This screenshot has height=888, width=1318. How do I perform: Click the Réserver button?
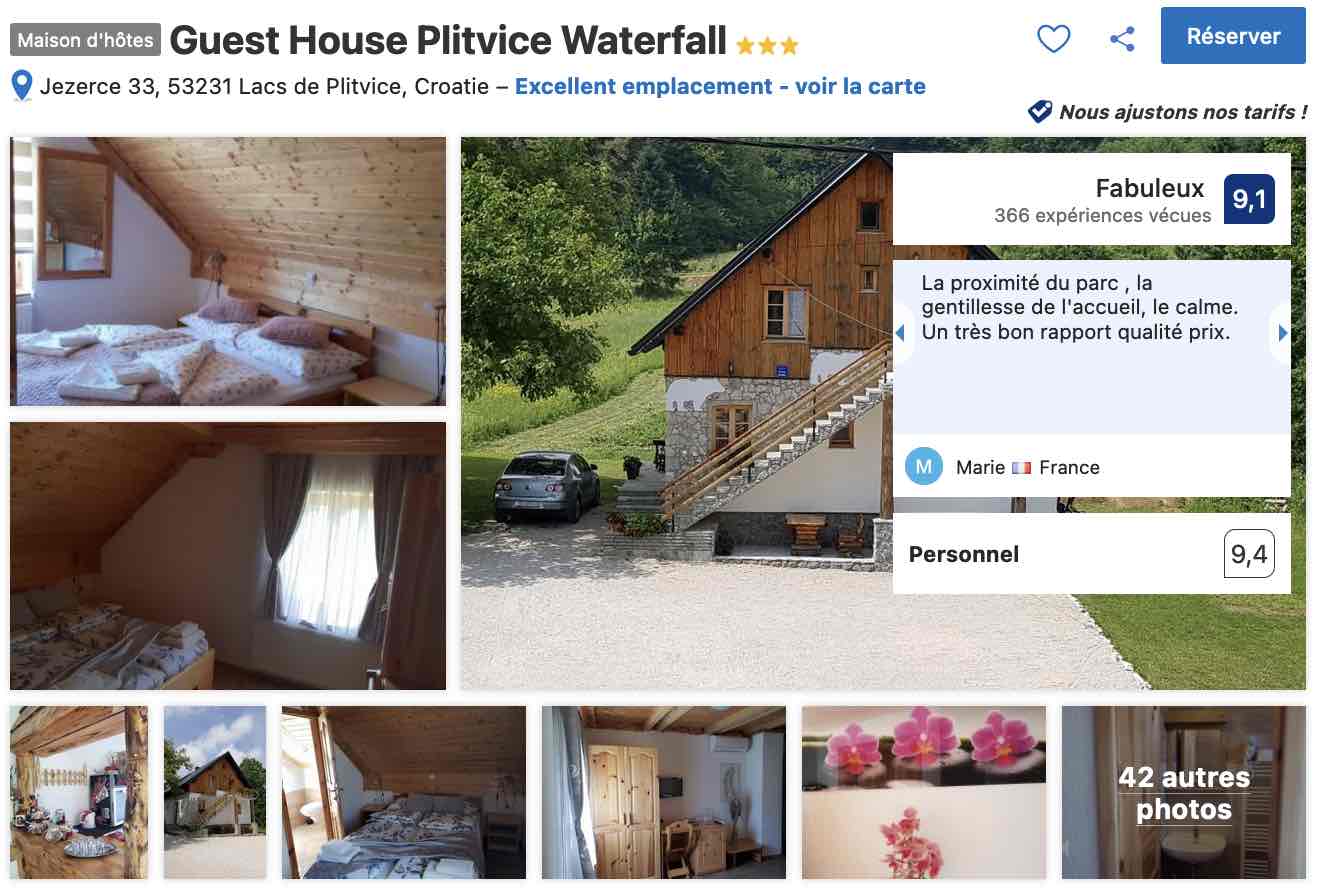[1233, 36]
